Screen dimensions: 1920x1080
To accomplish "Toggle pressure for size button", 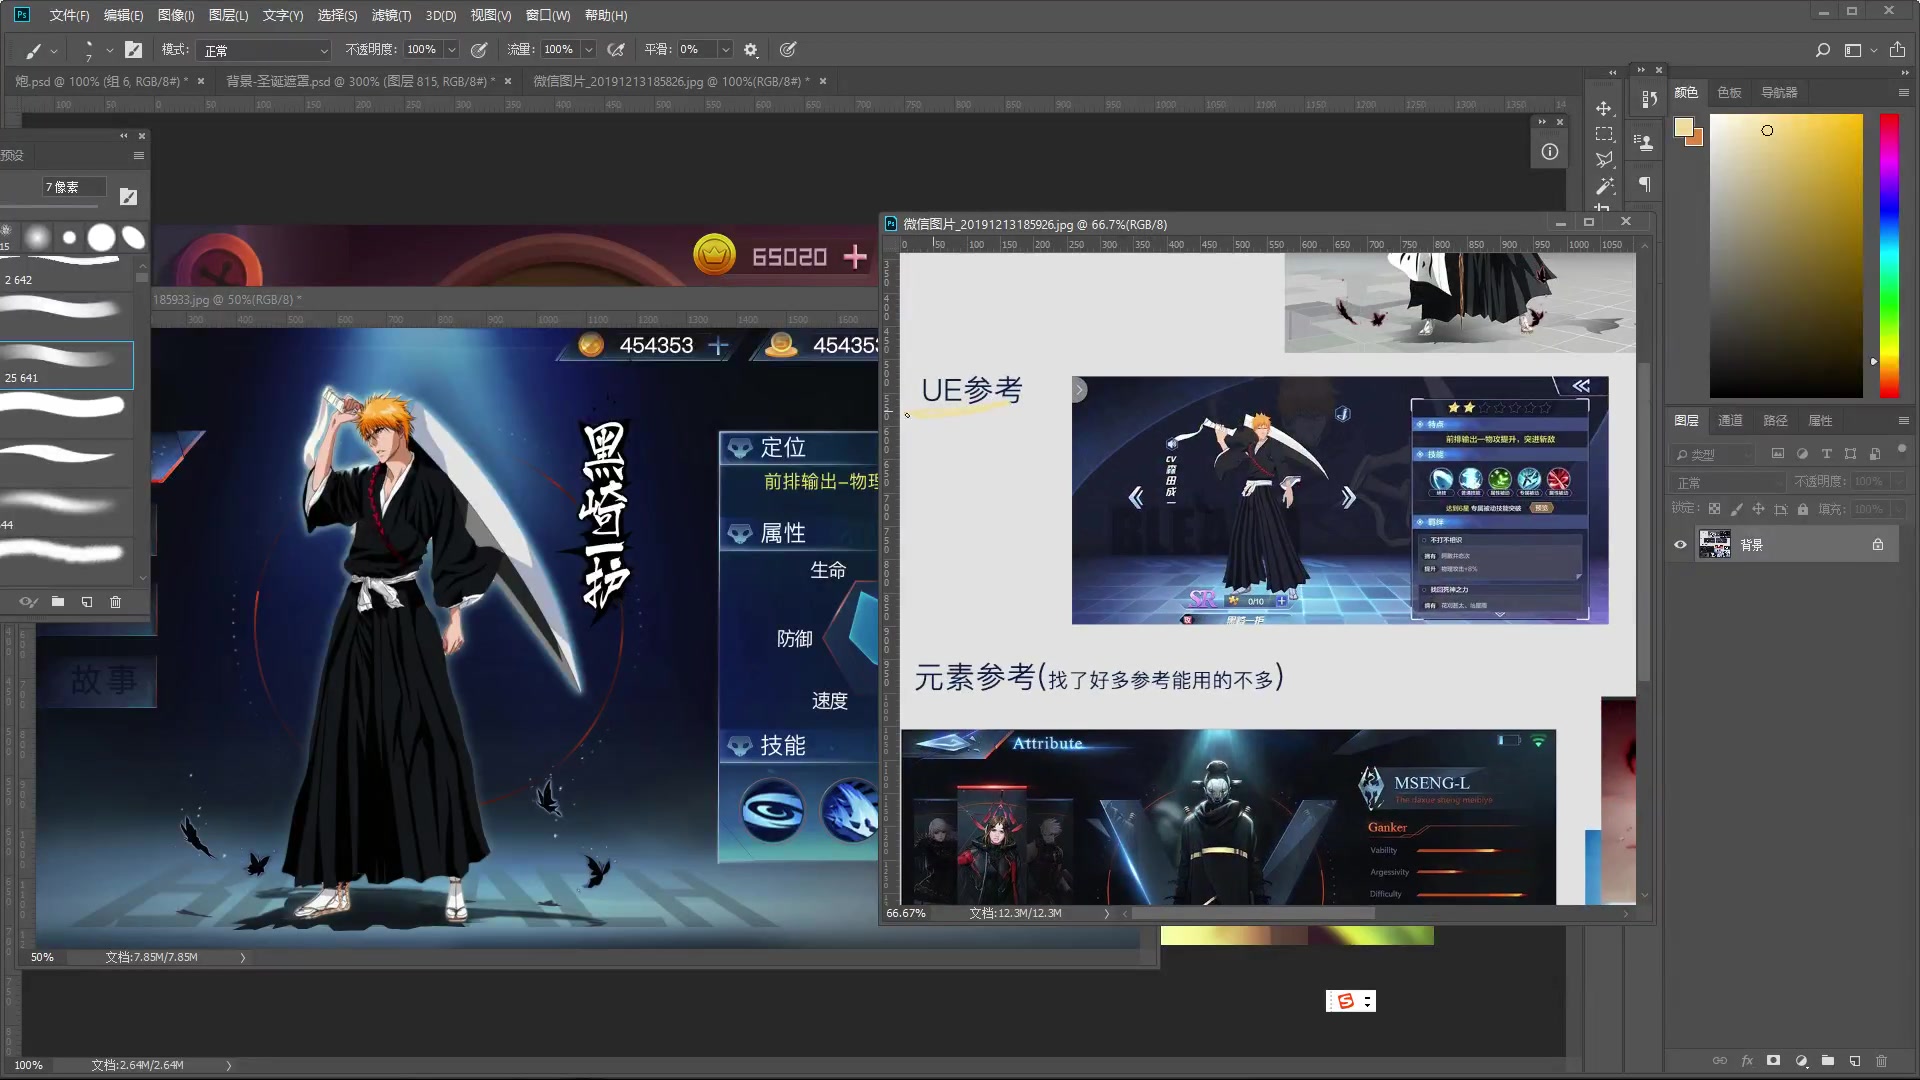I will coord(788,50).
